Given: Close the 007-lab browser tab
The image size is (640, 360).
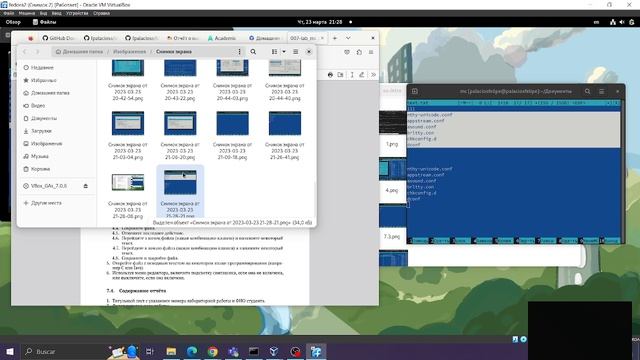Looking at the screenshot, I should [322, 38].
